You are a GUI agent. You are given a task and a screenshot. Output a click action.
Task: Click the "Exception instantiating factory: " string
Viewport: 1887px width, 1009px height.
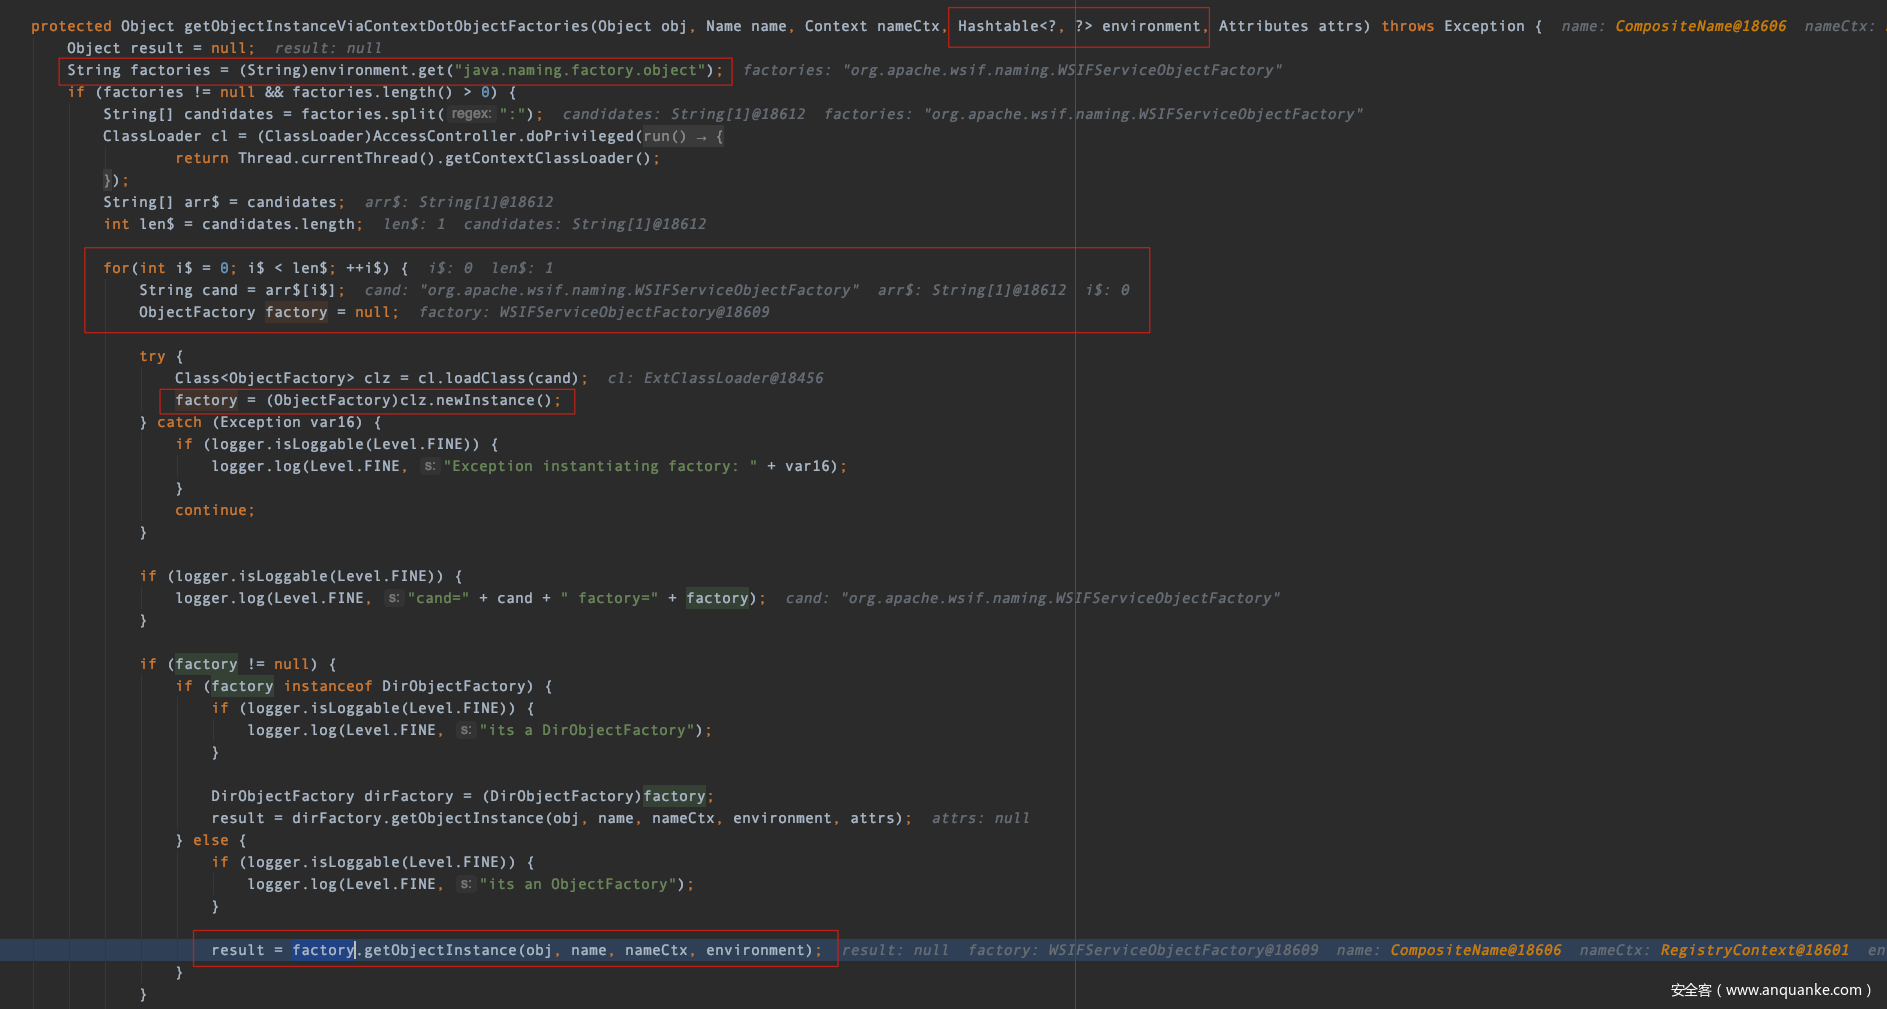point(600,467)
